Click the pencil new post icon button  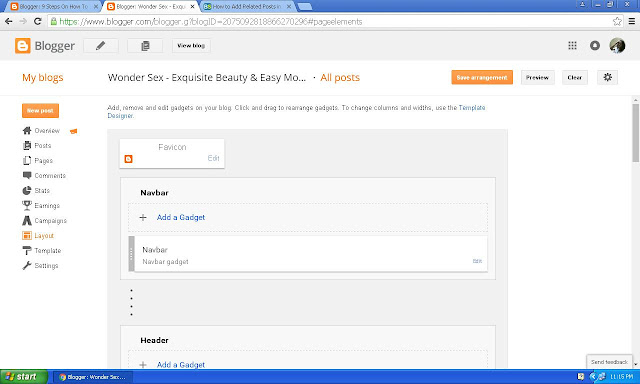[101, 46]
